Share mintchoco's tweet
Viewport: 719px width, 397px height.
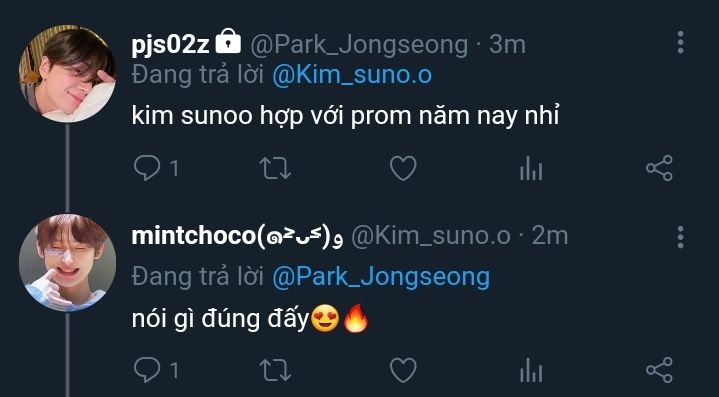tap(659, 370)
